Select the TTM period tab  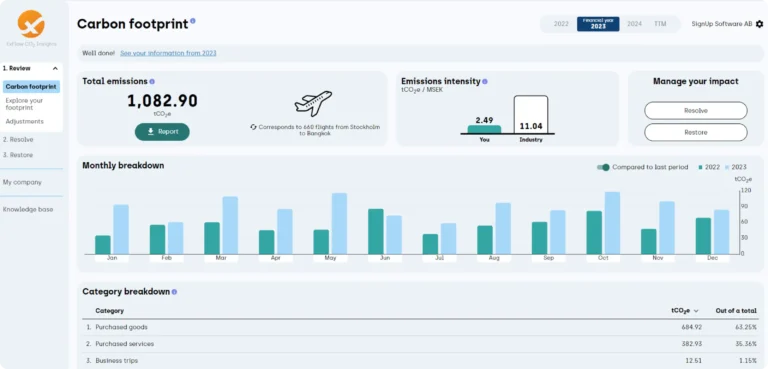[x=660, y=24]
